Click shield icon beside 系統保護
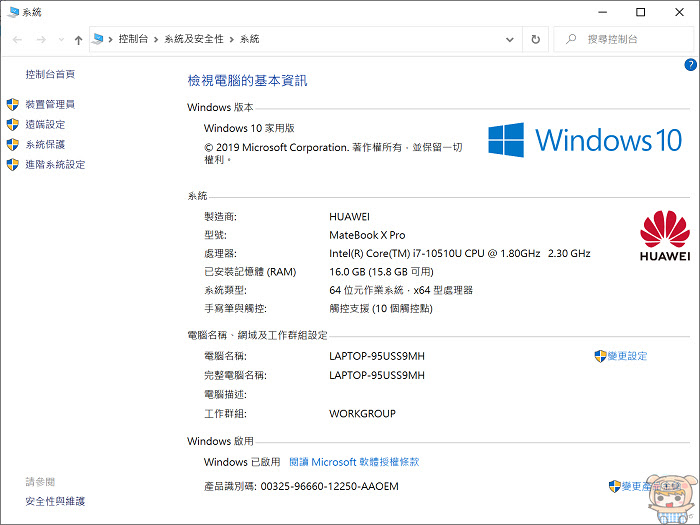700x525 pixels. point(13,145)
